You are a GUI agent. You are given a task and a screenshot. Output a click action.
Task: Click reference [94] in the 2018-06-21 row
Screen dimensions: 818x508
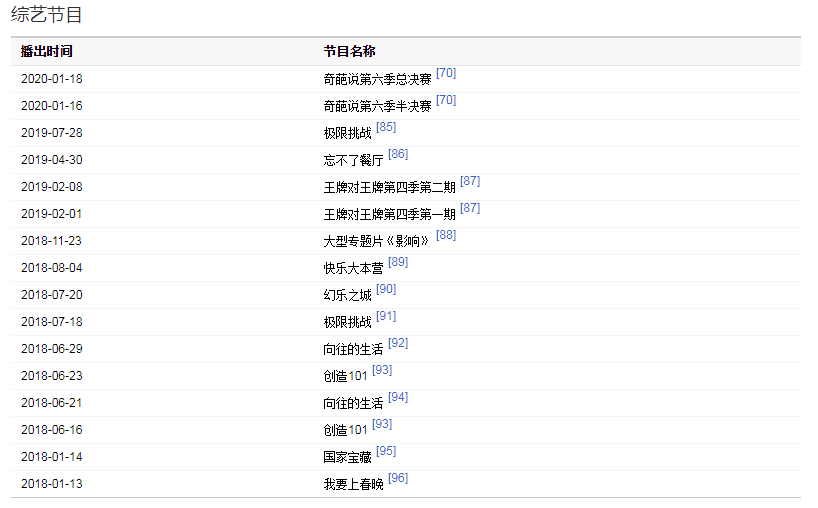click(x=398, y=397)
